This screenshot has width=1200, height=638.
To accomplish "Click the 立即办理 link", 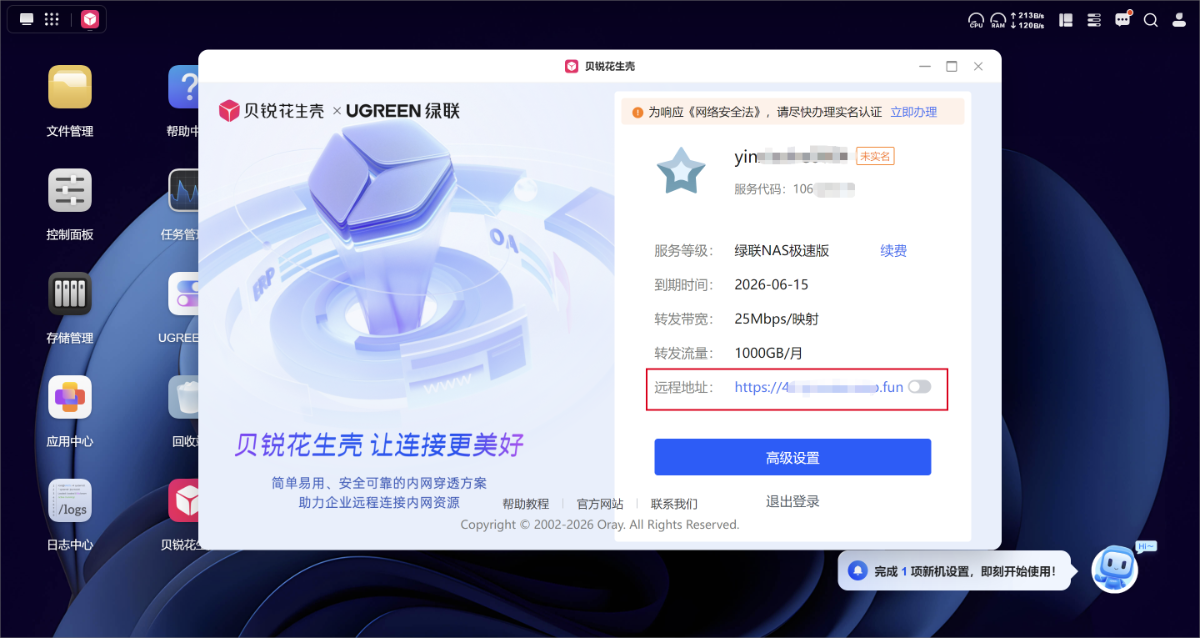I will (914, 112).
